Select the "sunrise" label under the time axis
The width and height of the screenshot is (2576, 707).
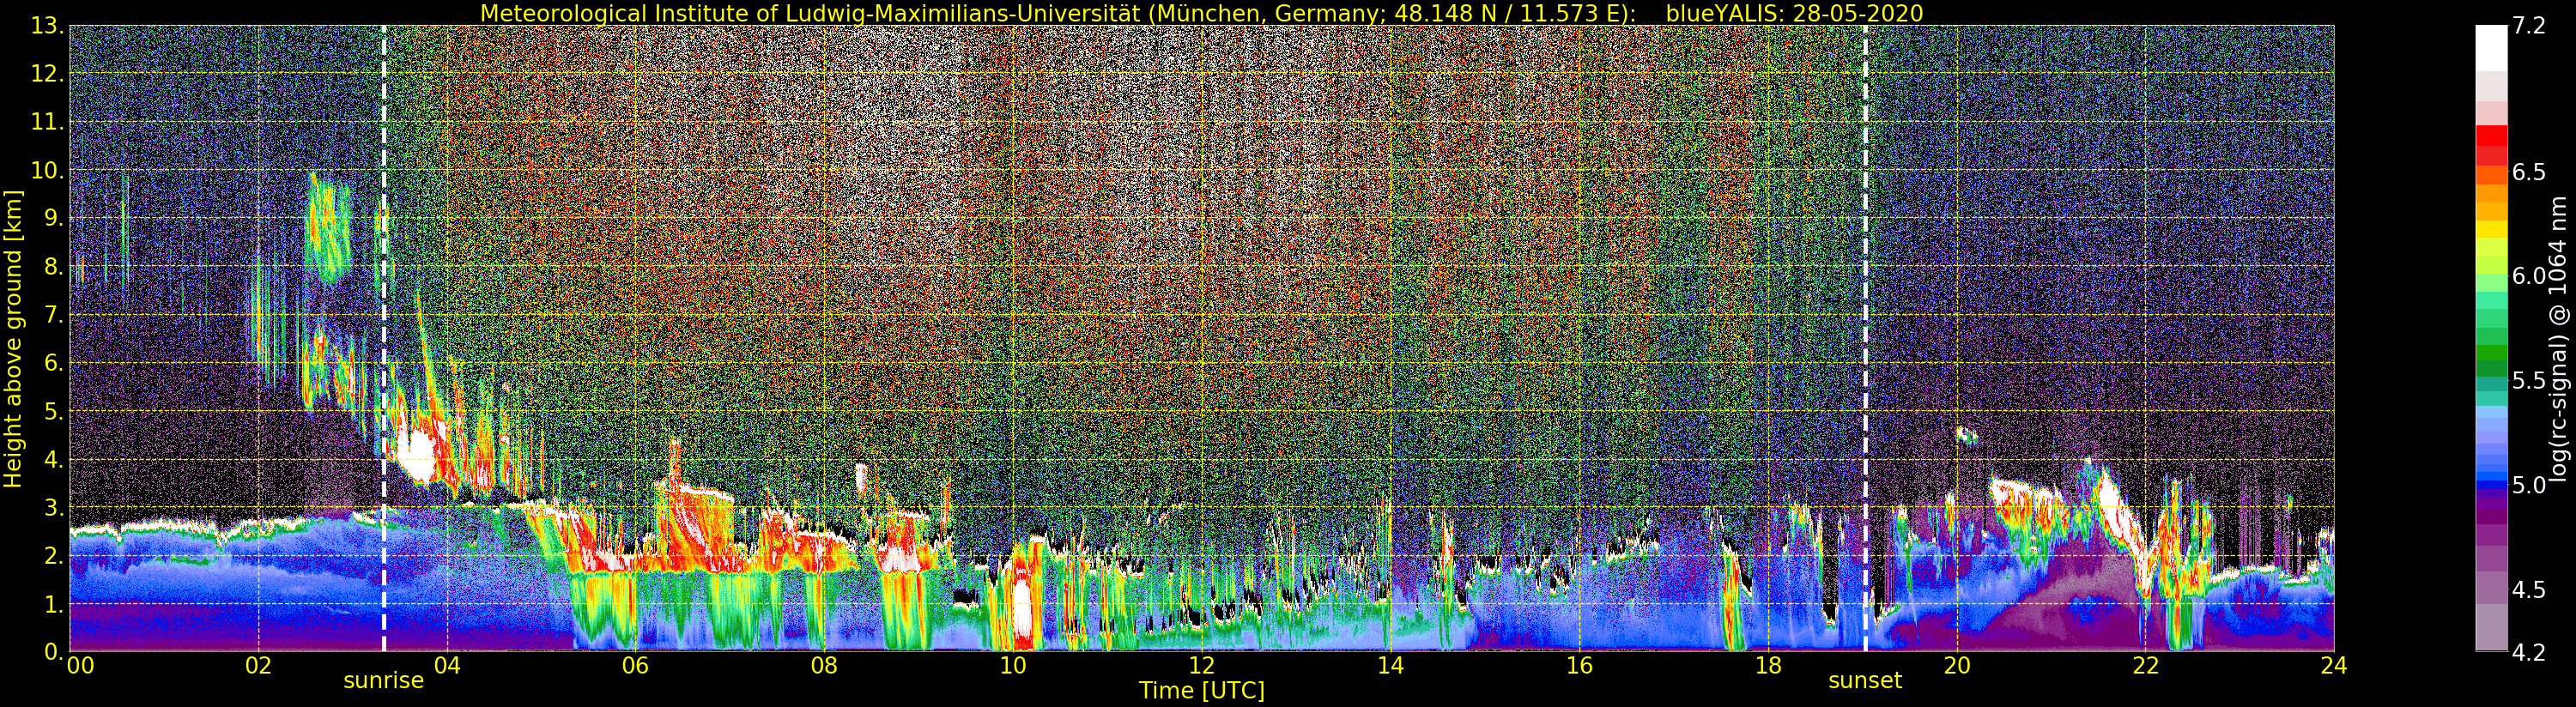click(x=383, y=681)
